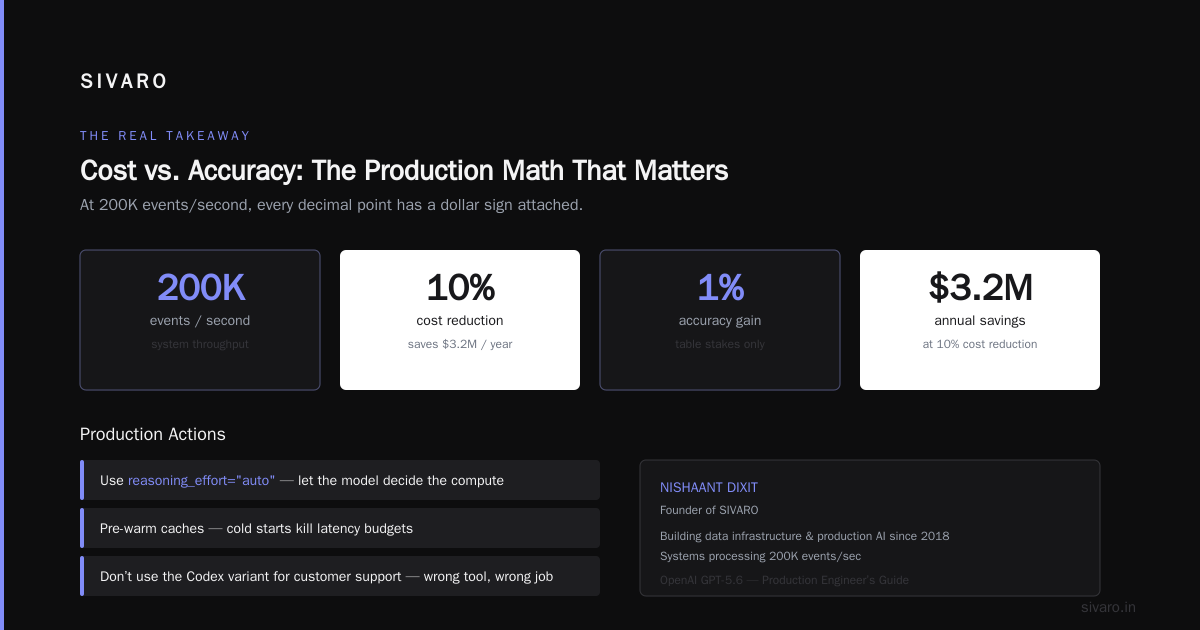Open the sivaro.in footer link
1200x630 pixels.
pos(1108,607)
